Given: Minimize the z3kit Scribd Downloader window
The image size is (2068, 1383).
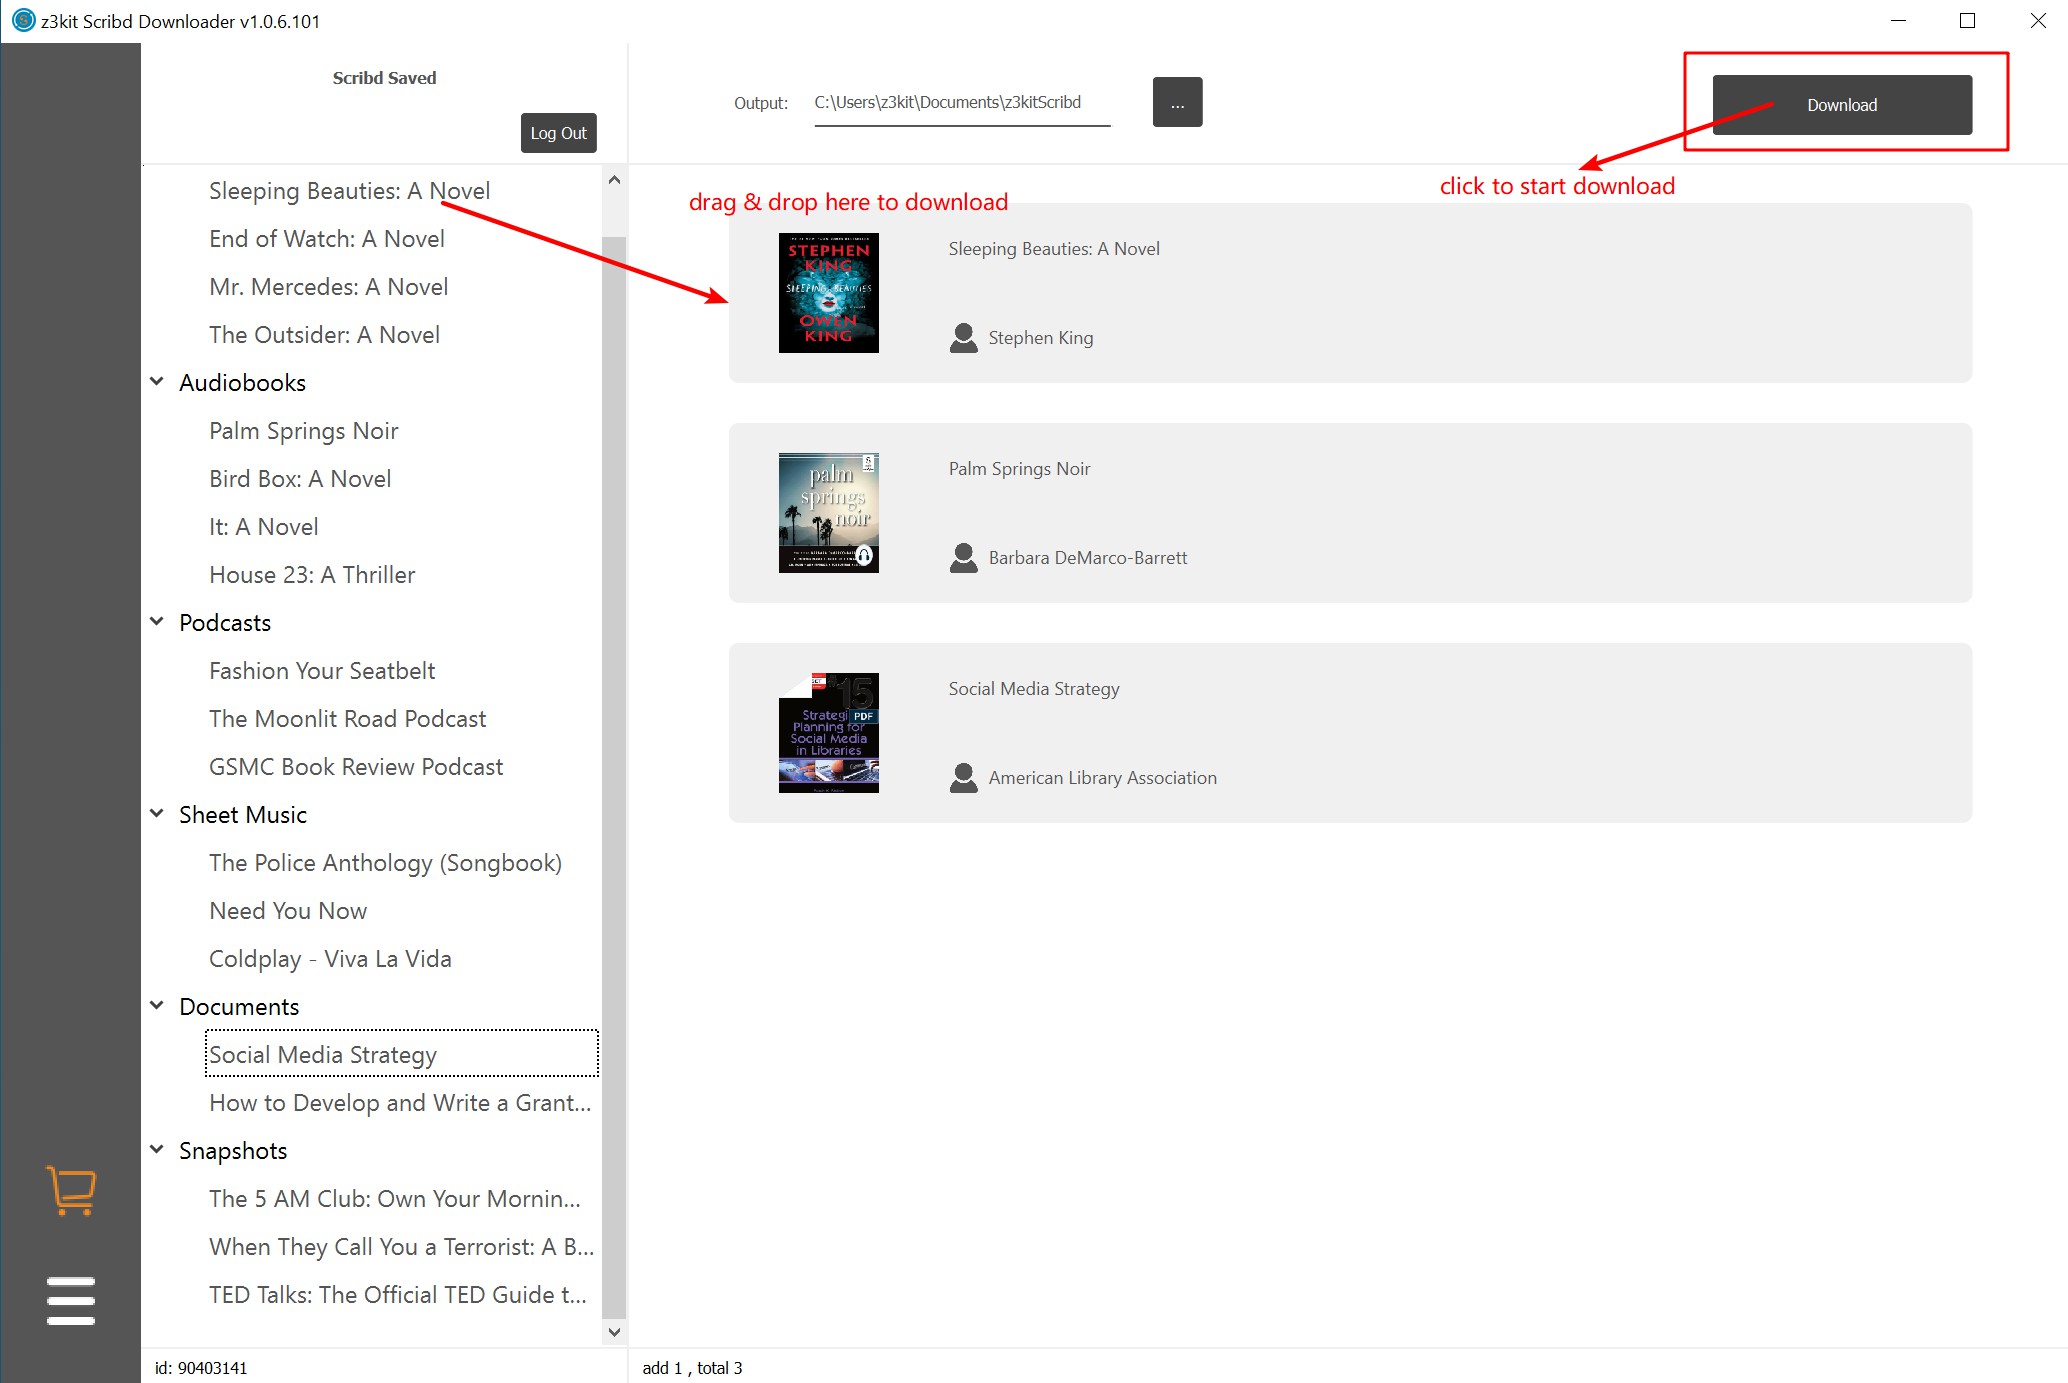Looking at the screenshot, I should tap(1898, 20).
